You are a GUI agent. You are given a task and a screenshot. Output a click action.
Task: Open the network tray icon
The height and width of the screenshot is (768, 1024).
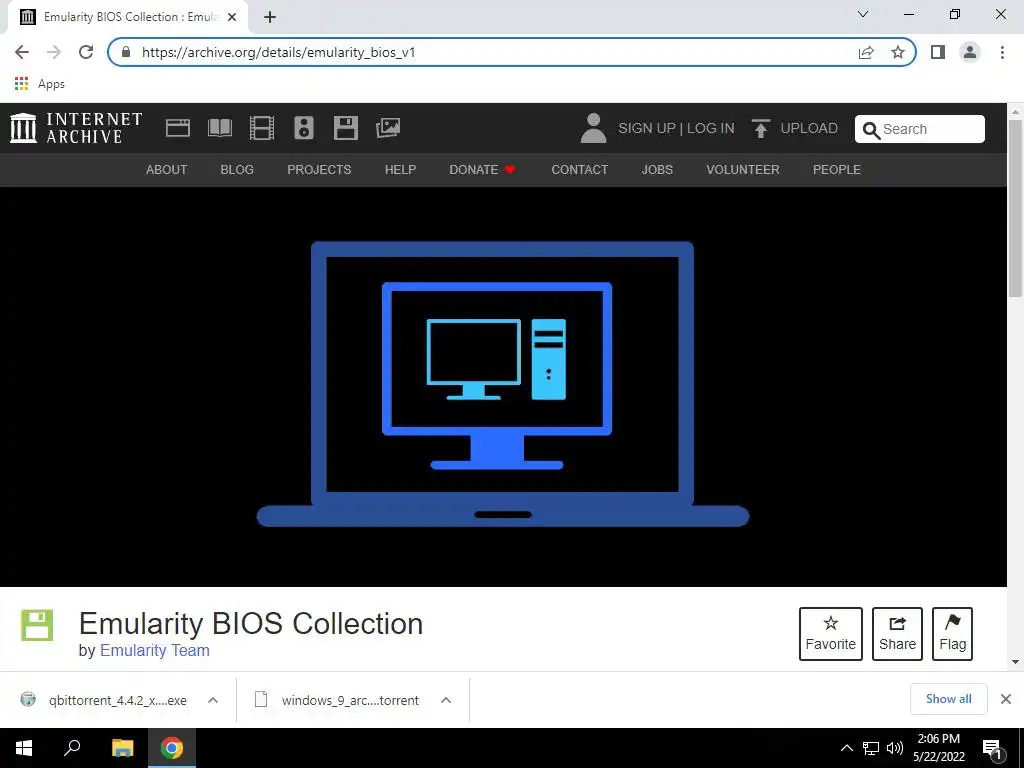871,748
